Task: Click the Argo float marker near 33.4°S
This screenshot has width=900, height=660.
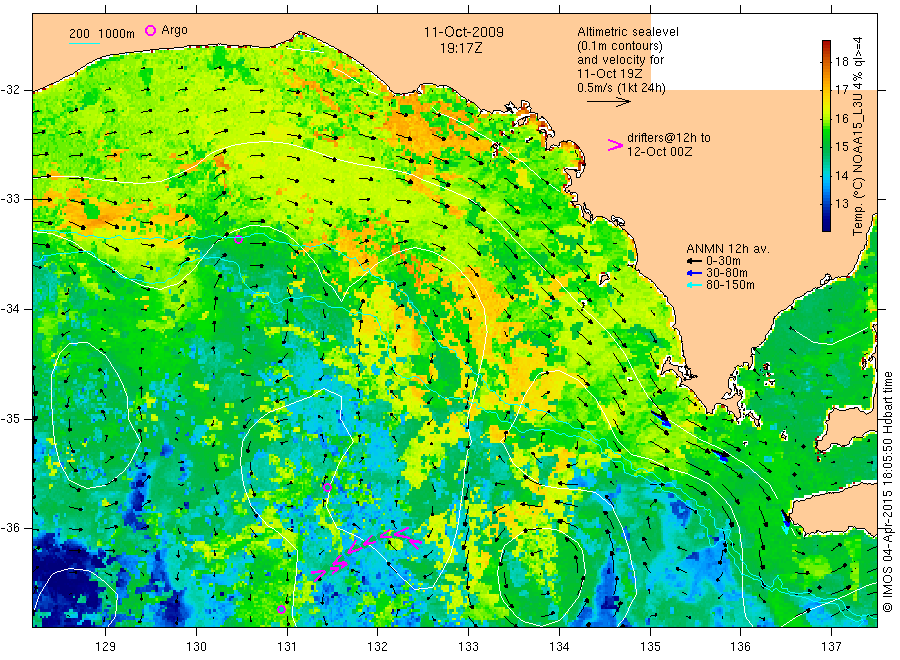Action: (238, 239)
